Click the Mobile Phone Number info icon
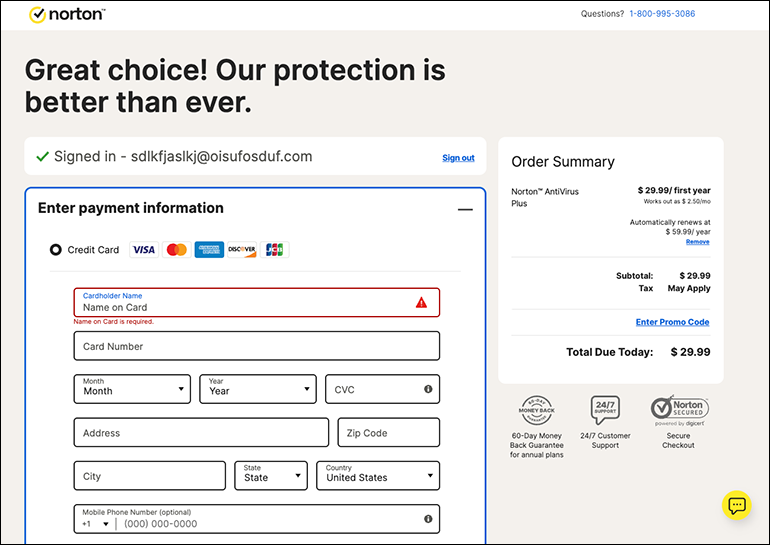Image resolution: width=770 pixels, height=545 pixels. point(428,518)
